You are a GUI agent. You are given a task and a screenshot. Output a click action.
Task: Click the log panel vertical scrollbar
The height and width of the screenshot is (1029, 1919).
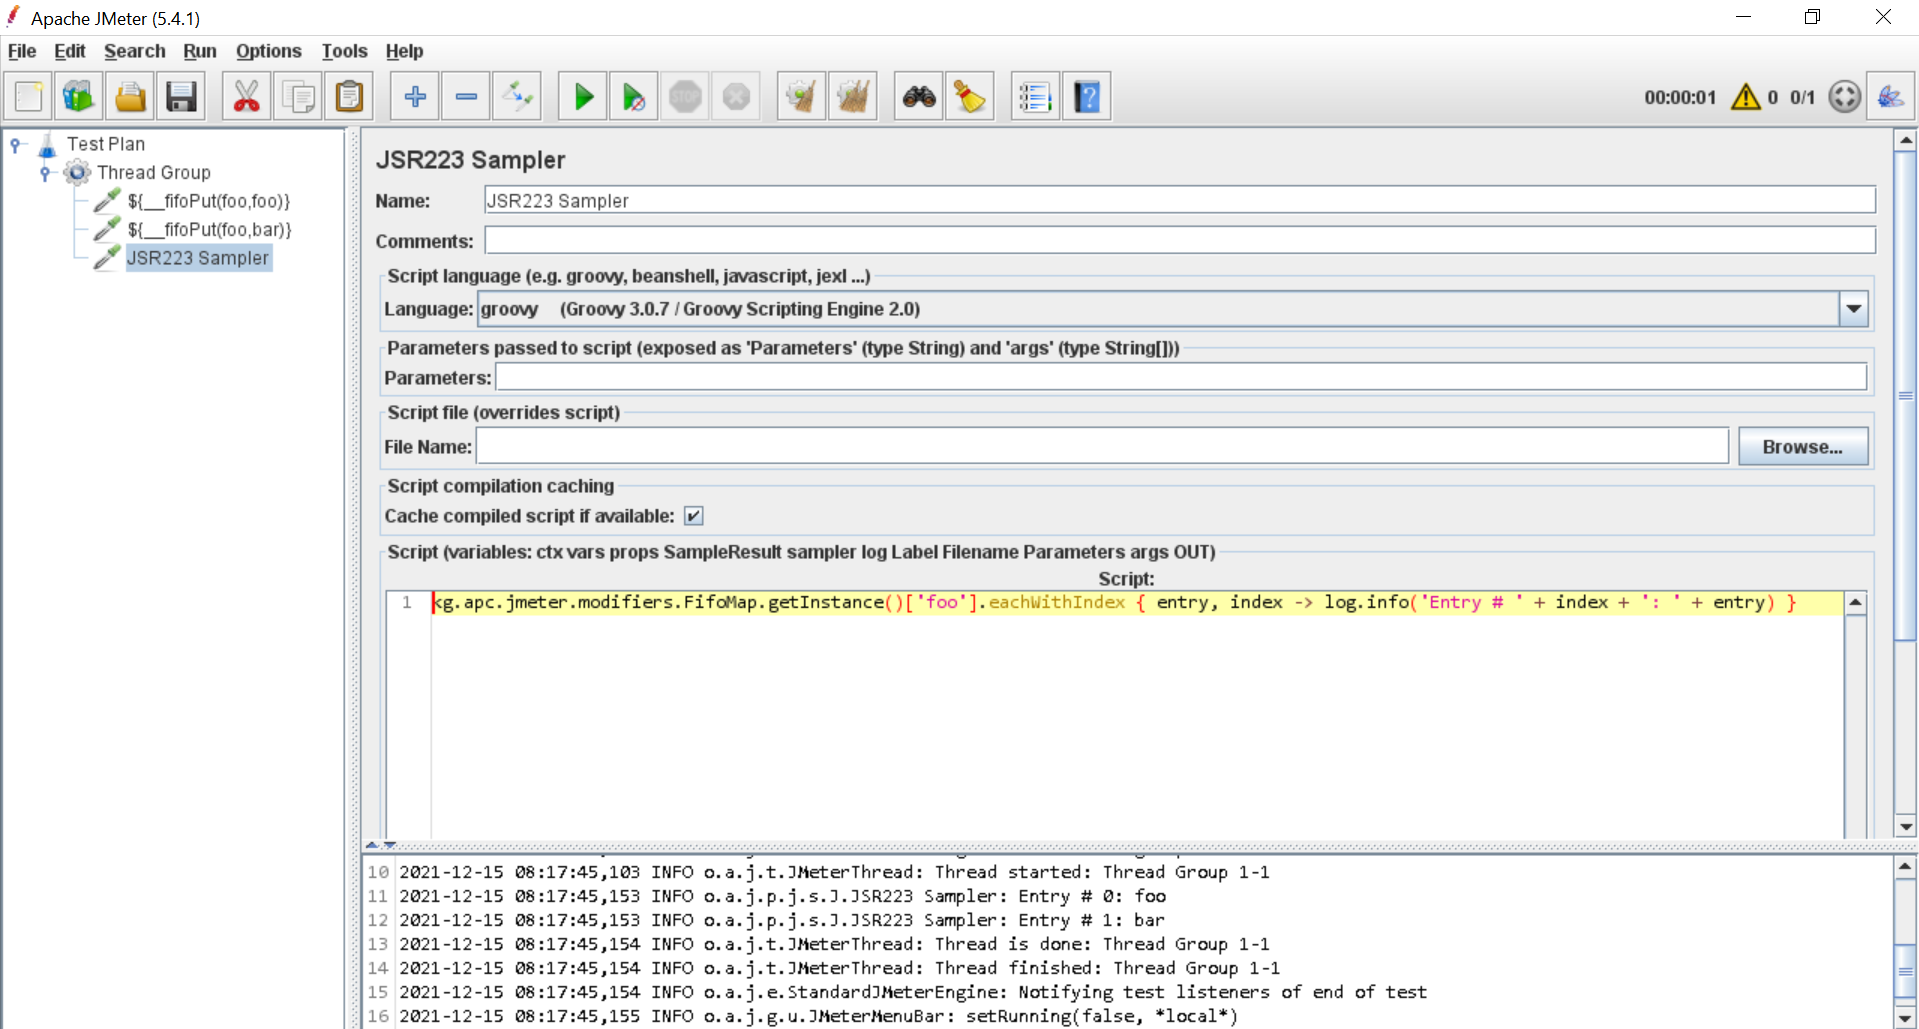(x=1906, y=942)
